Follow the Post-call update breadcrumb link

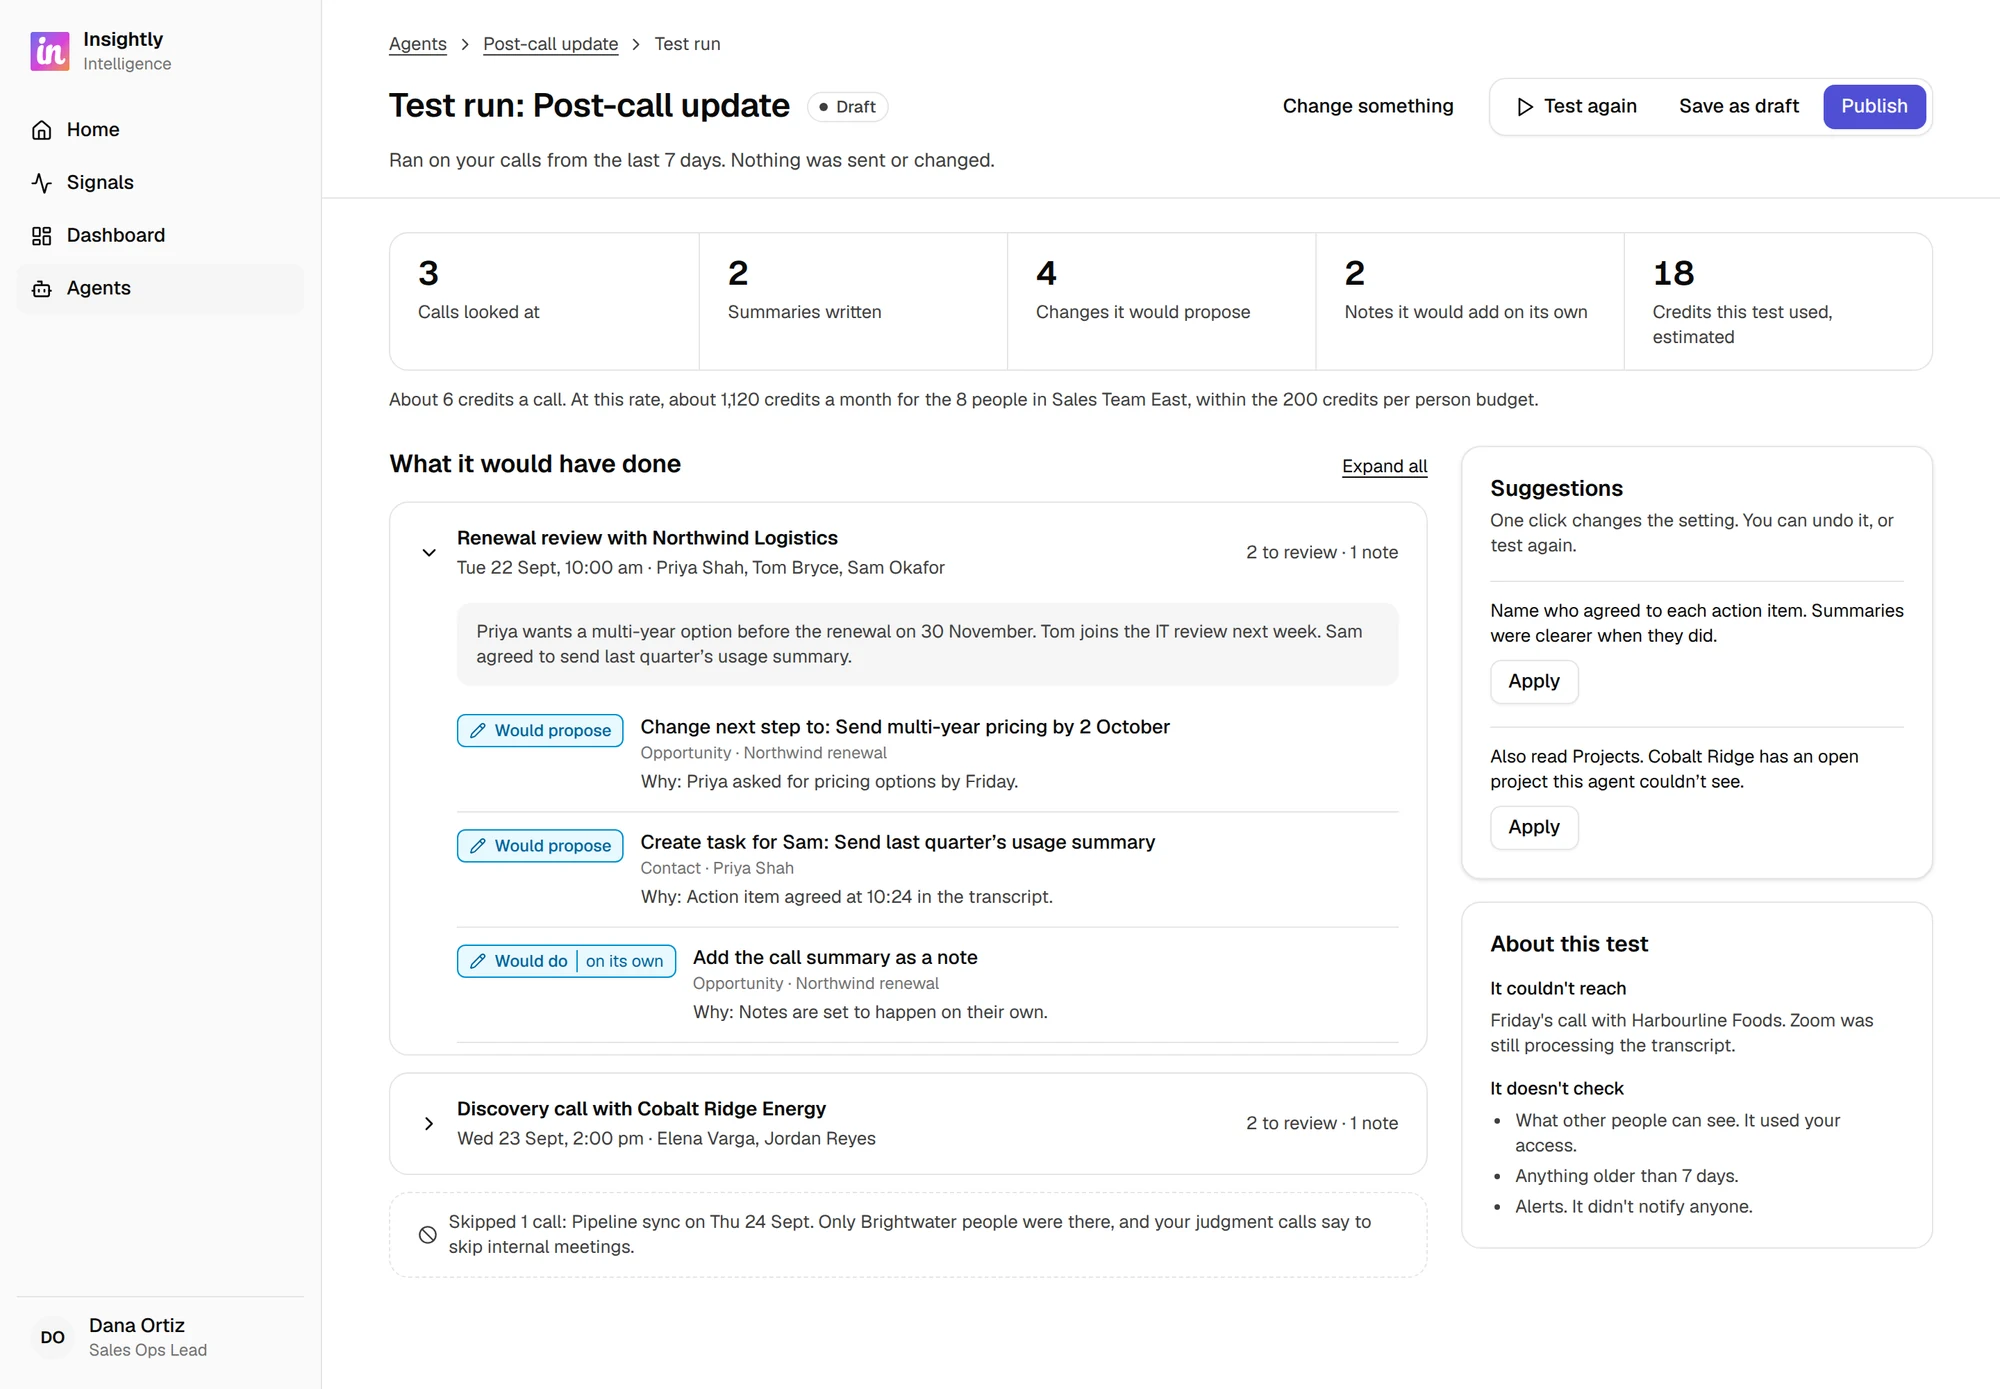551,44
